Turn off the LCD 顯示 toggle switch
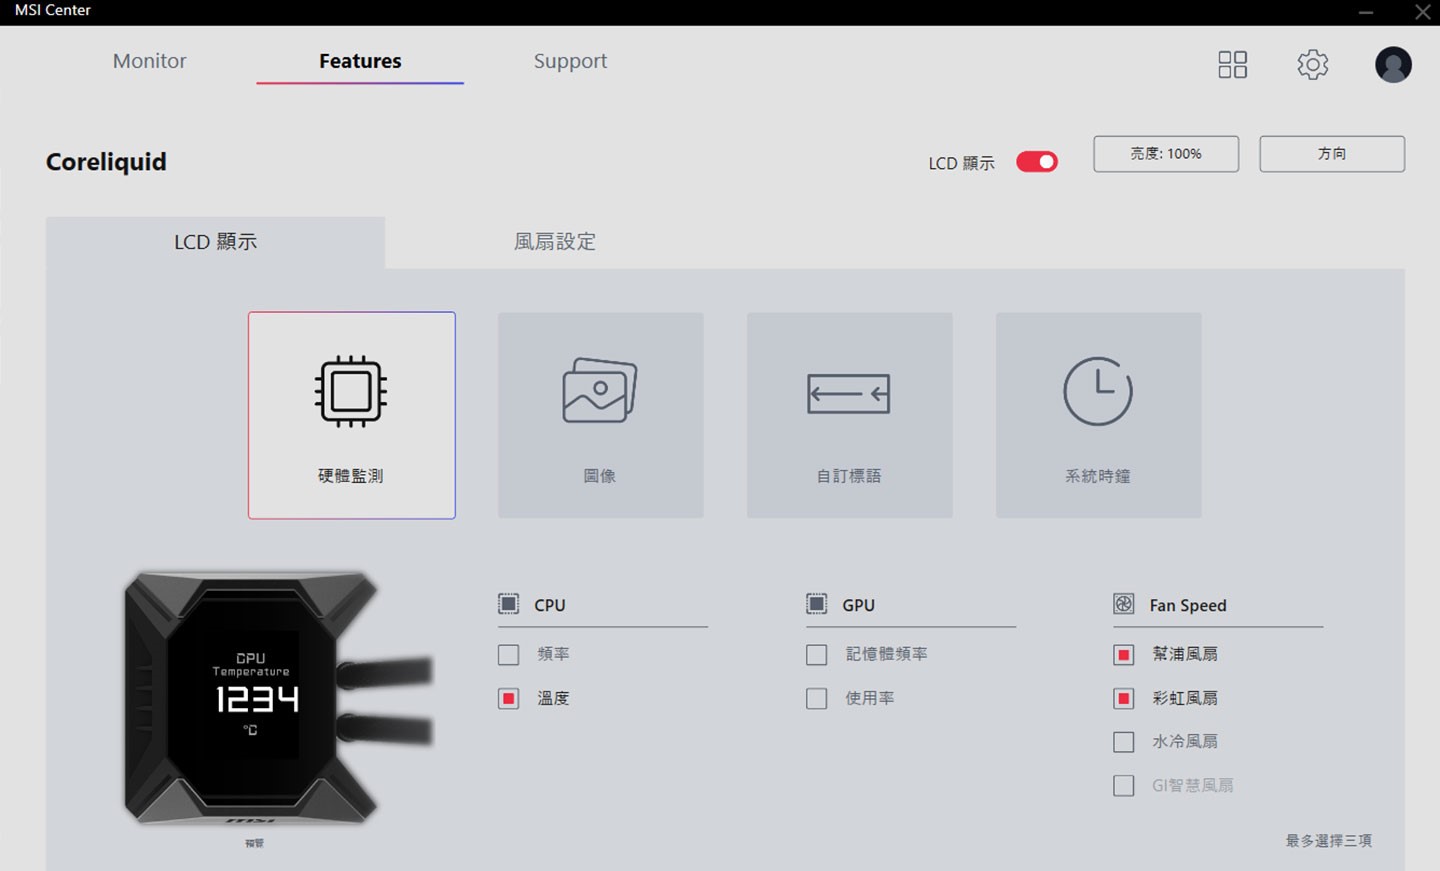1440x871 pixels. [1037, 162]
